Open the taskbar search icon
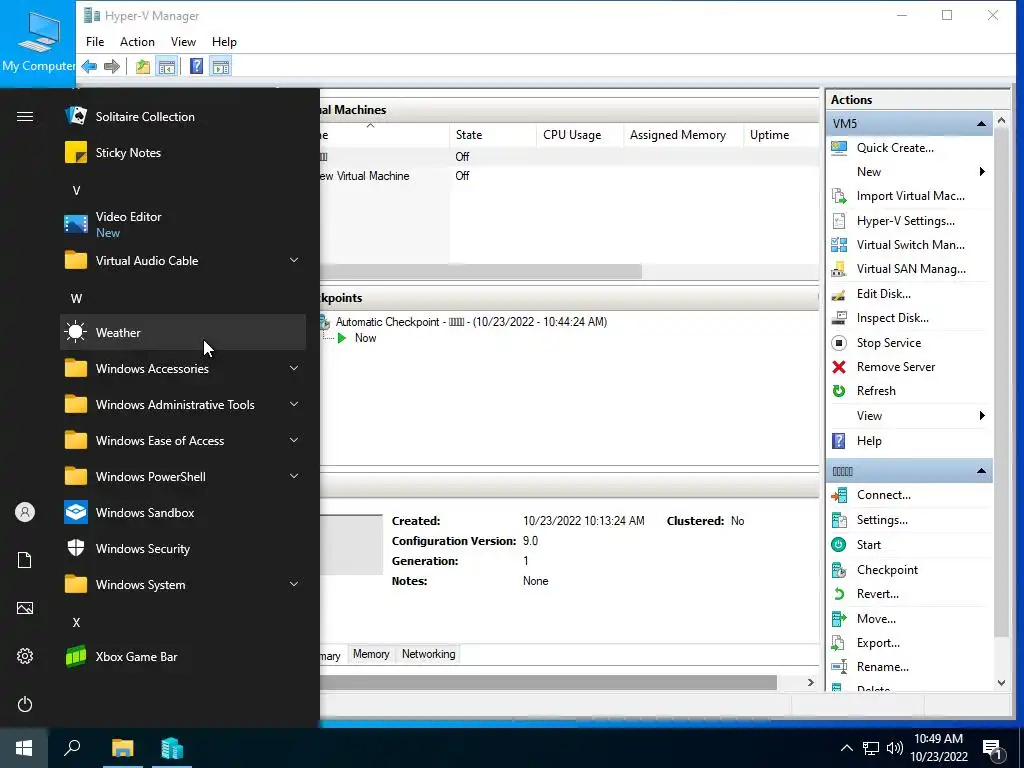1024x768 pixels. coord(72,748)
